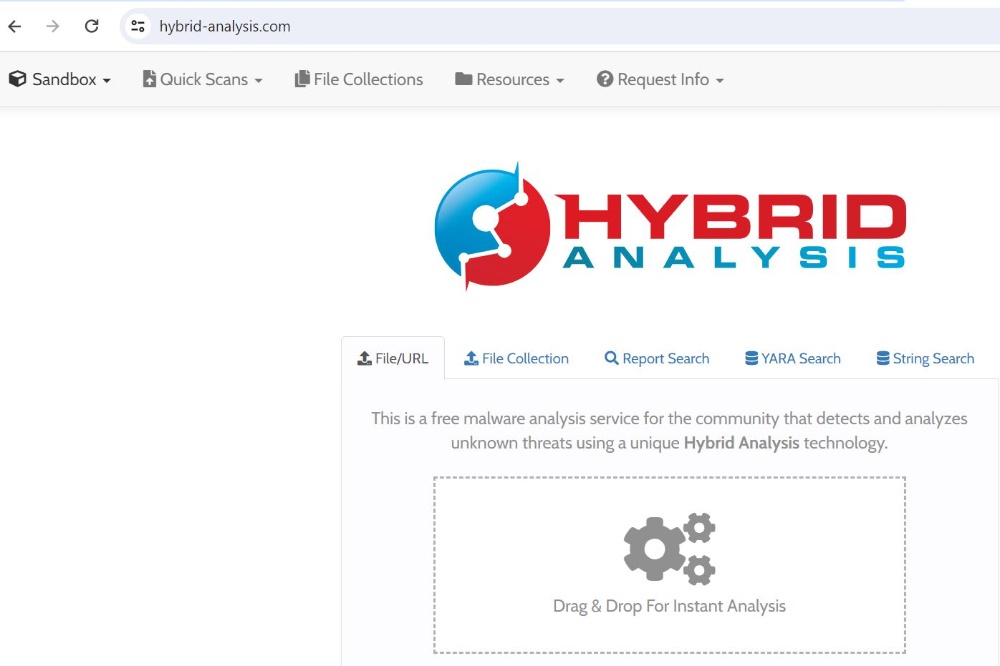Click the gears icon in the drop zone
Image resolution: width=1000 pixels, height=666 pixels.
point(670,549)
